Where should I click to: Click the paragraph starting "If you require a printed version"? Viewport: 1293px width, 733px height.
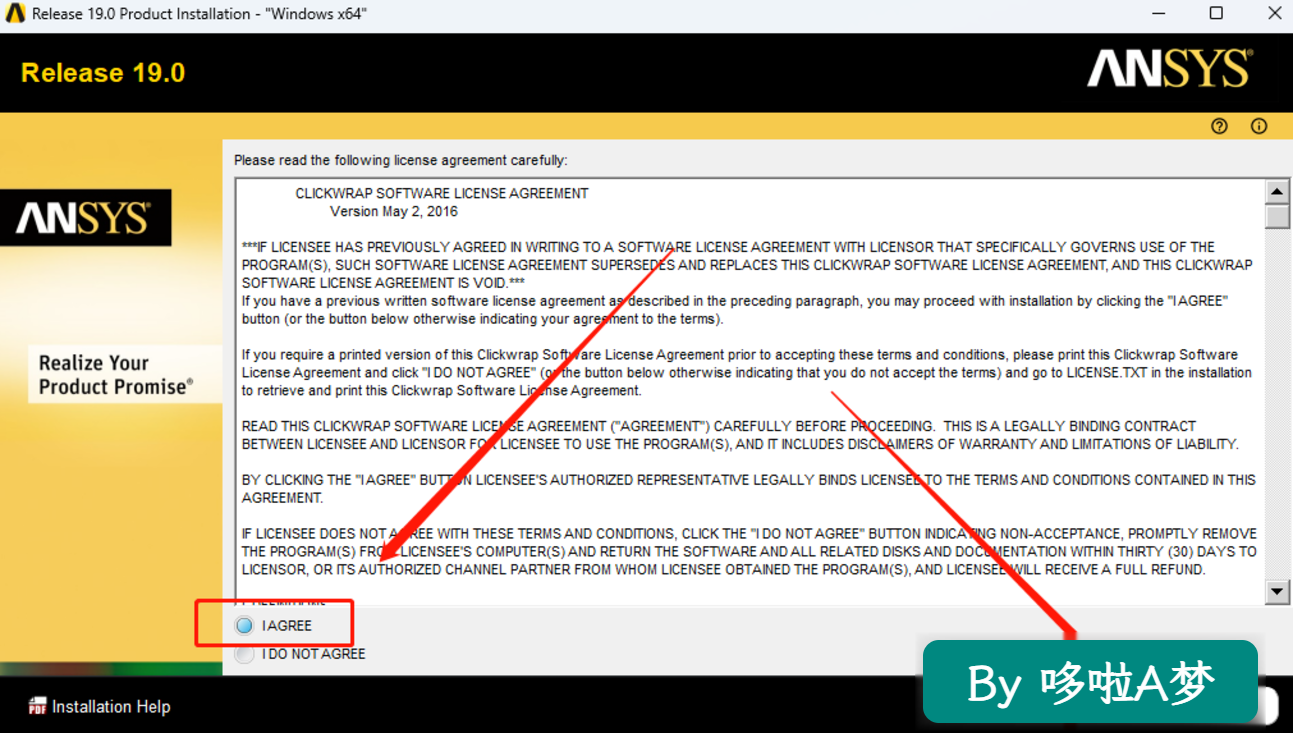(x=747, y=372)
